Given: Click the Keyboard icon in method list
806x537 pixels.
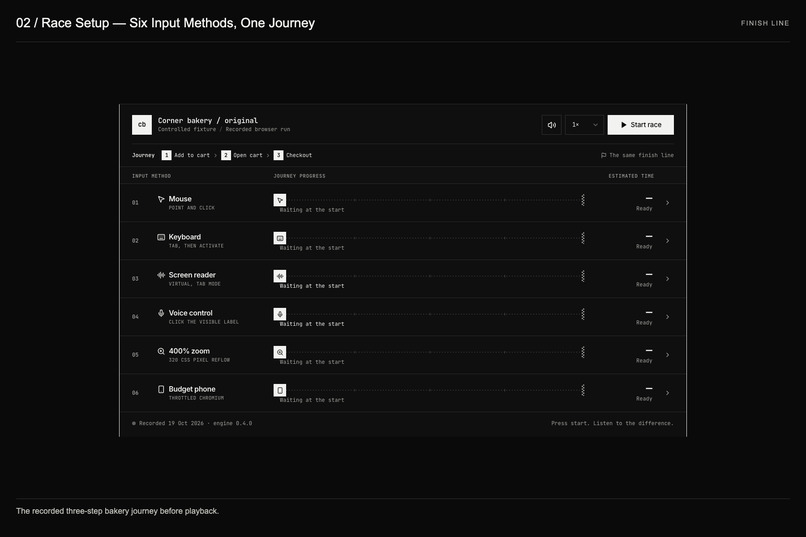Looking at the screenshot, I should point(161,237).
